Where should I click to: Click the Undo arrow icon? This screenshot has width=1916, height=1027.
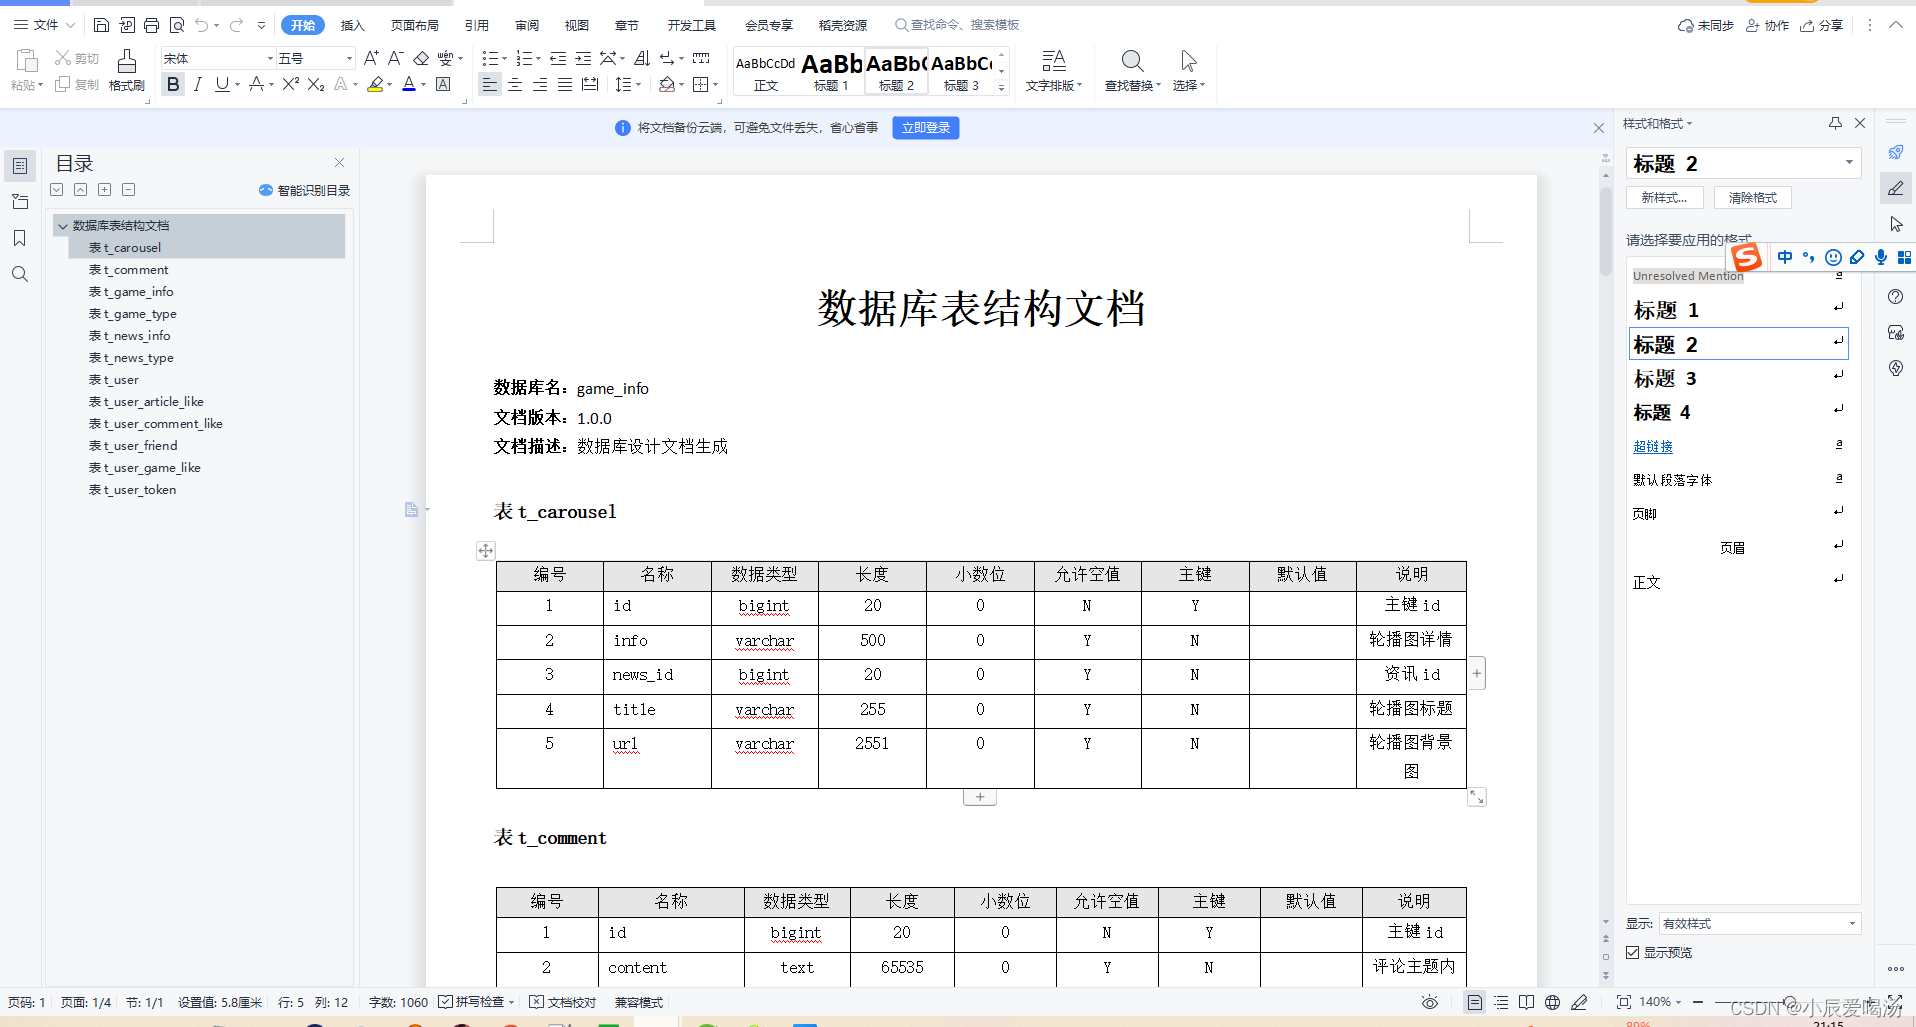[x=202, y=25]
